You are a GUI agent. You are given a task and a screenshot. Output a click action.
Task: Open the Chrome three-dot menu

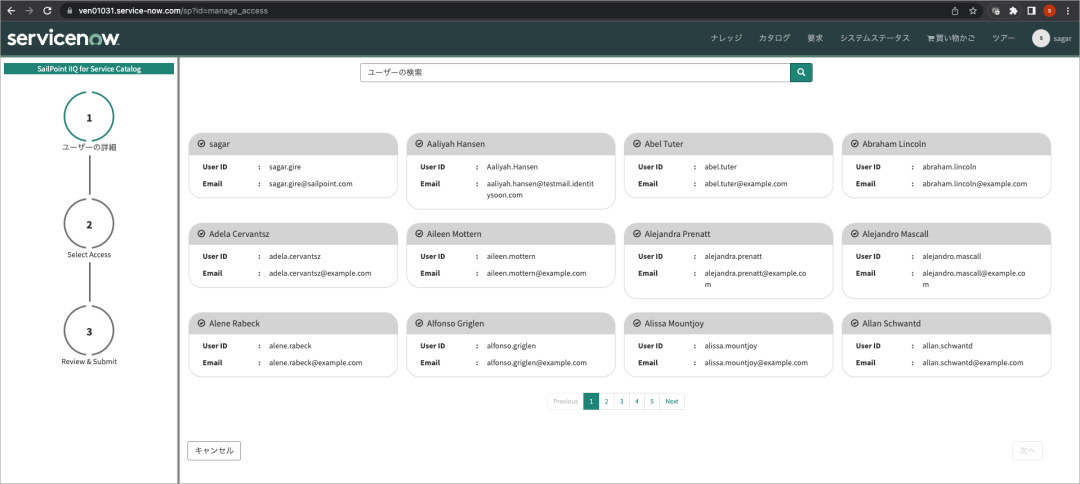pos(1068,11)
